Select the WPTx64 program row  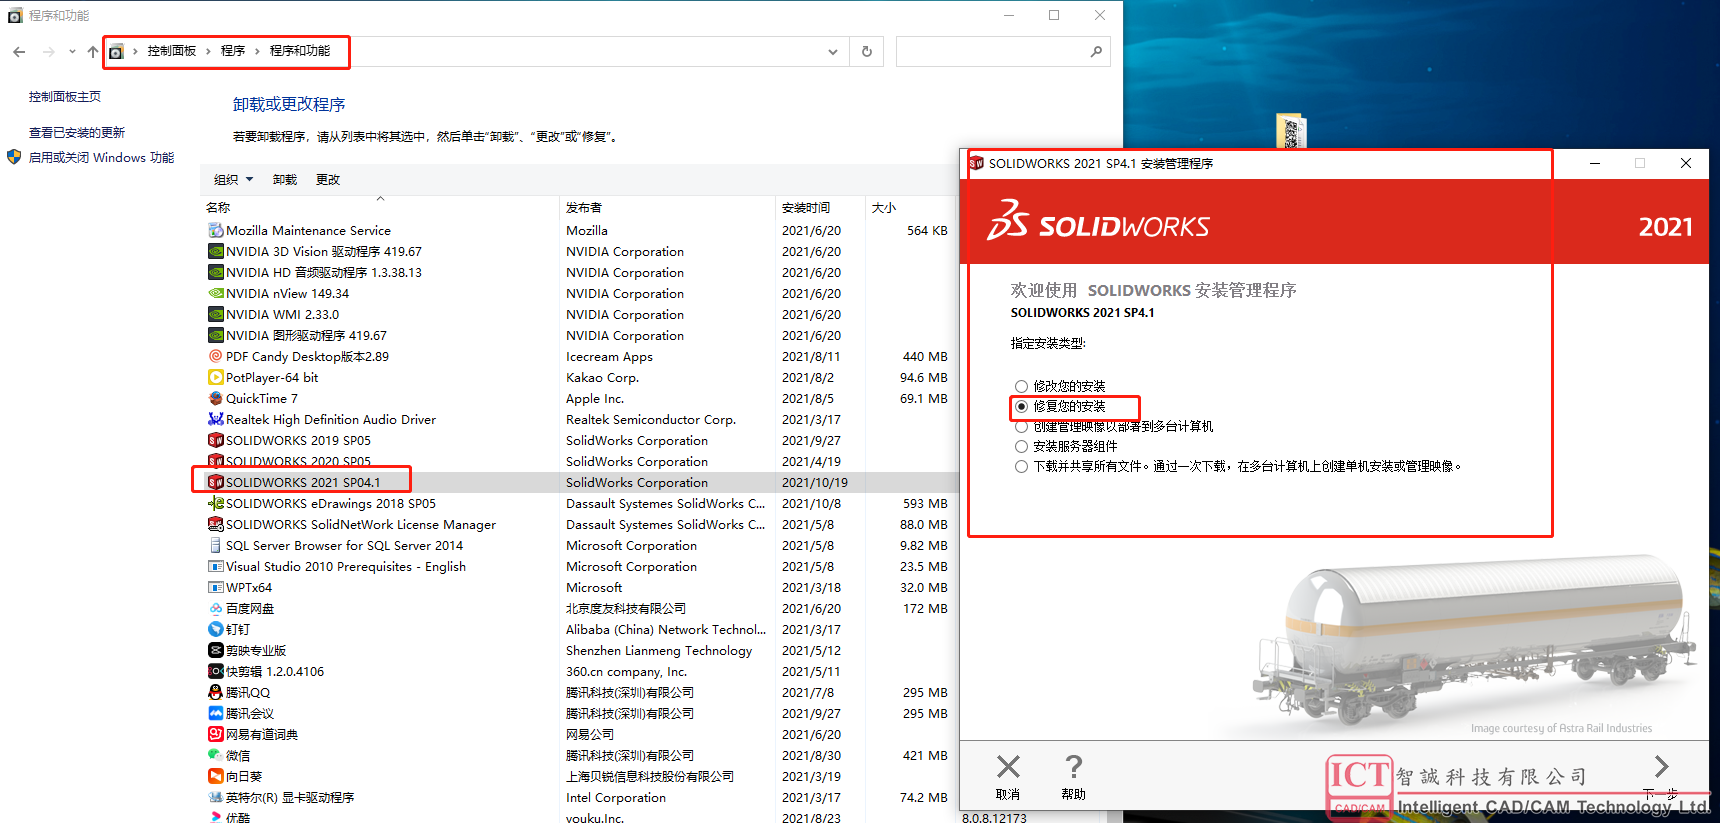pos(578,587)
